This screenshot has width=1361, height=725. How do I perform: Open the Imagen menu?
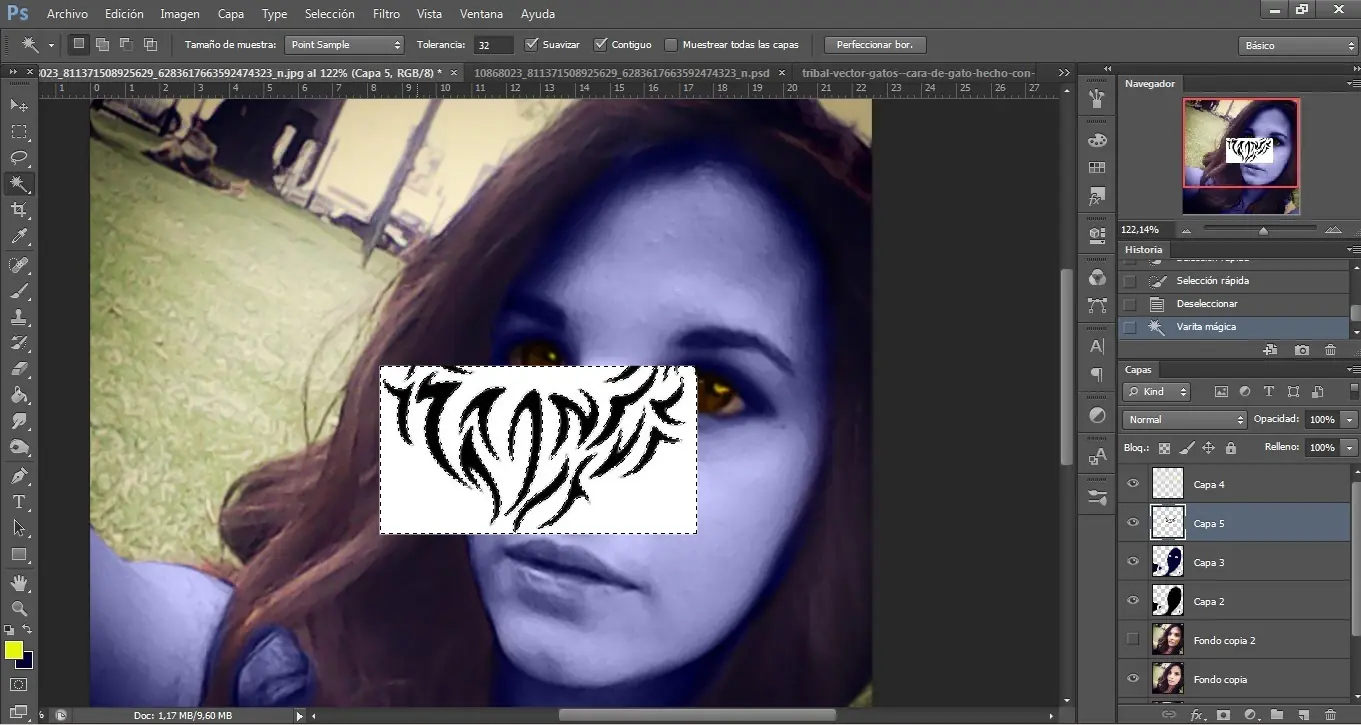pyautogui.click(x=180, y=14)
